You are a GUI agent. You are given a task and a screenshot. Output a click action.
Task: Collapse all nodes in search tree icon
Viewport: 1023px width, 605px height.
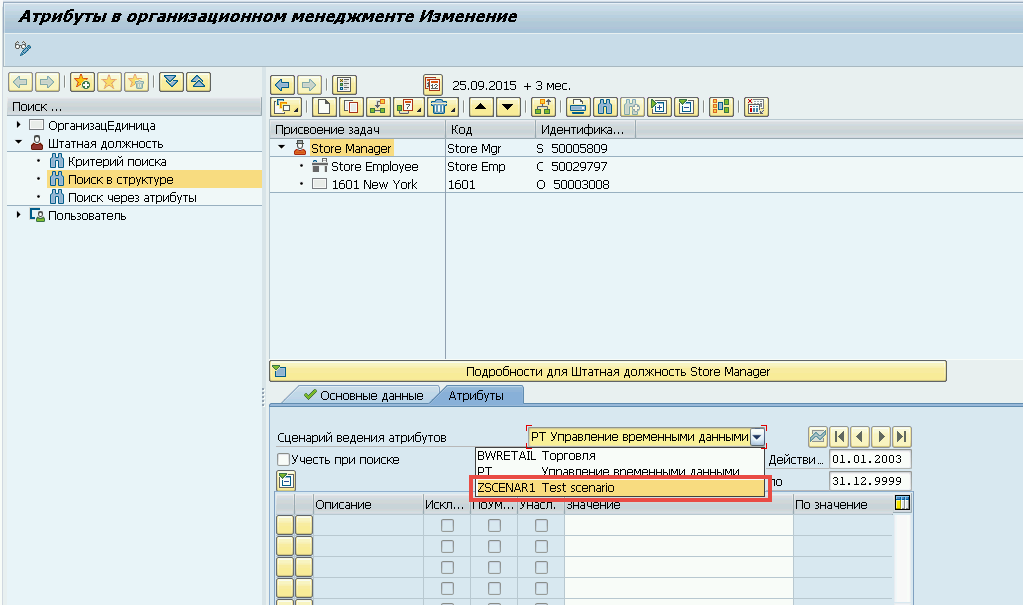coord(198,82)
